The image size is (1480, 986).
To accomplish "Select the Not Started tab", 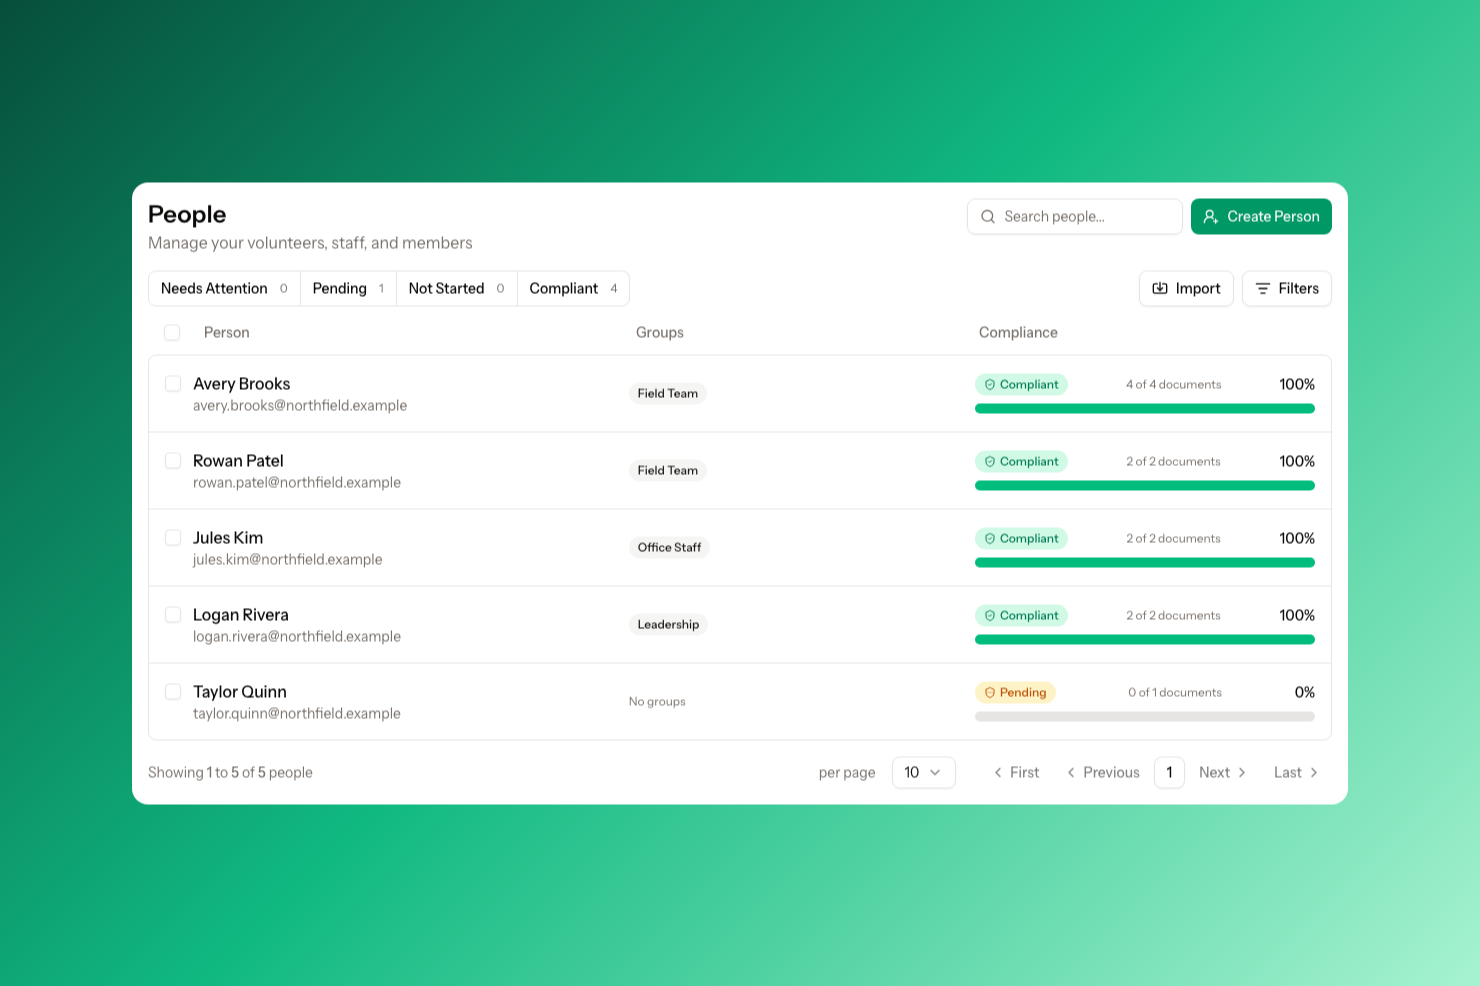I will pyautogui.click(x=457, y=288).
